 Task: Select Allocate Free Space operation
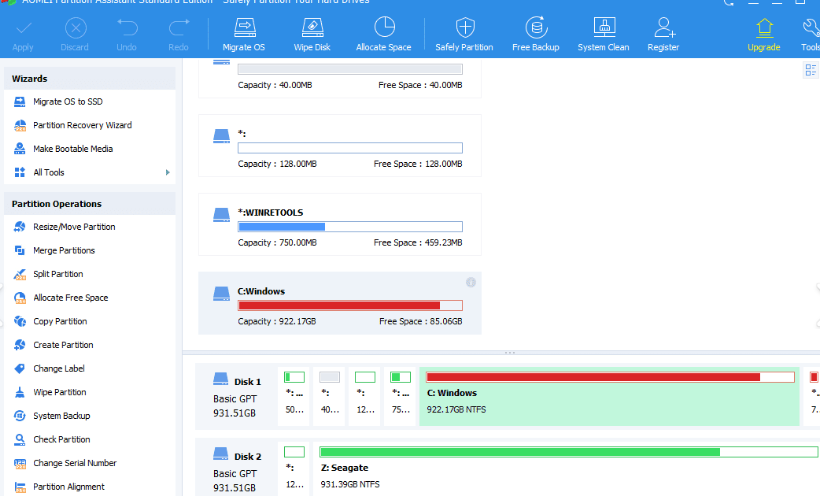[x=71, y=297]
